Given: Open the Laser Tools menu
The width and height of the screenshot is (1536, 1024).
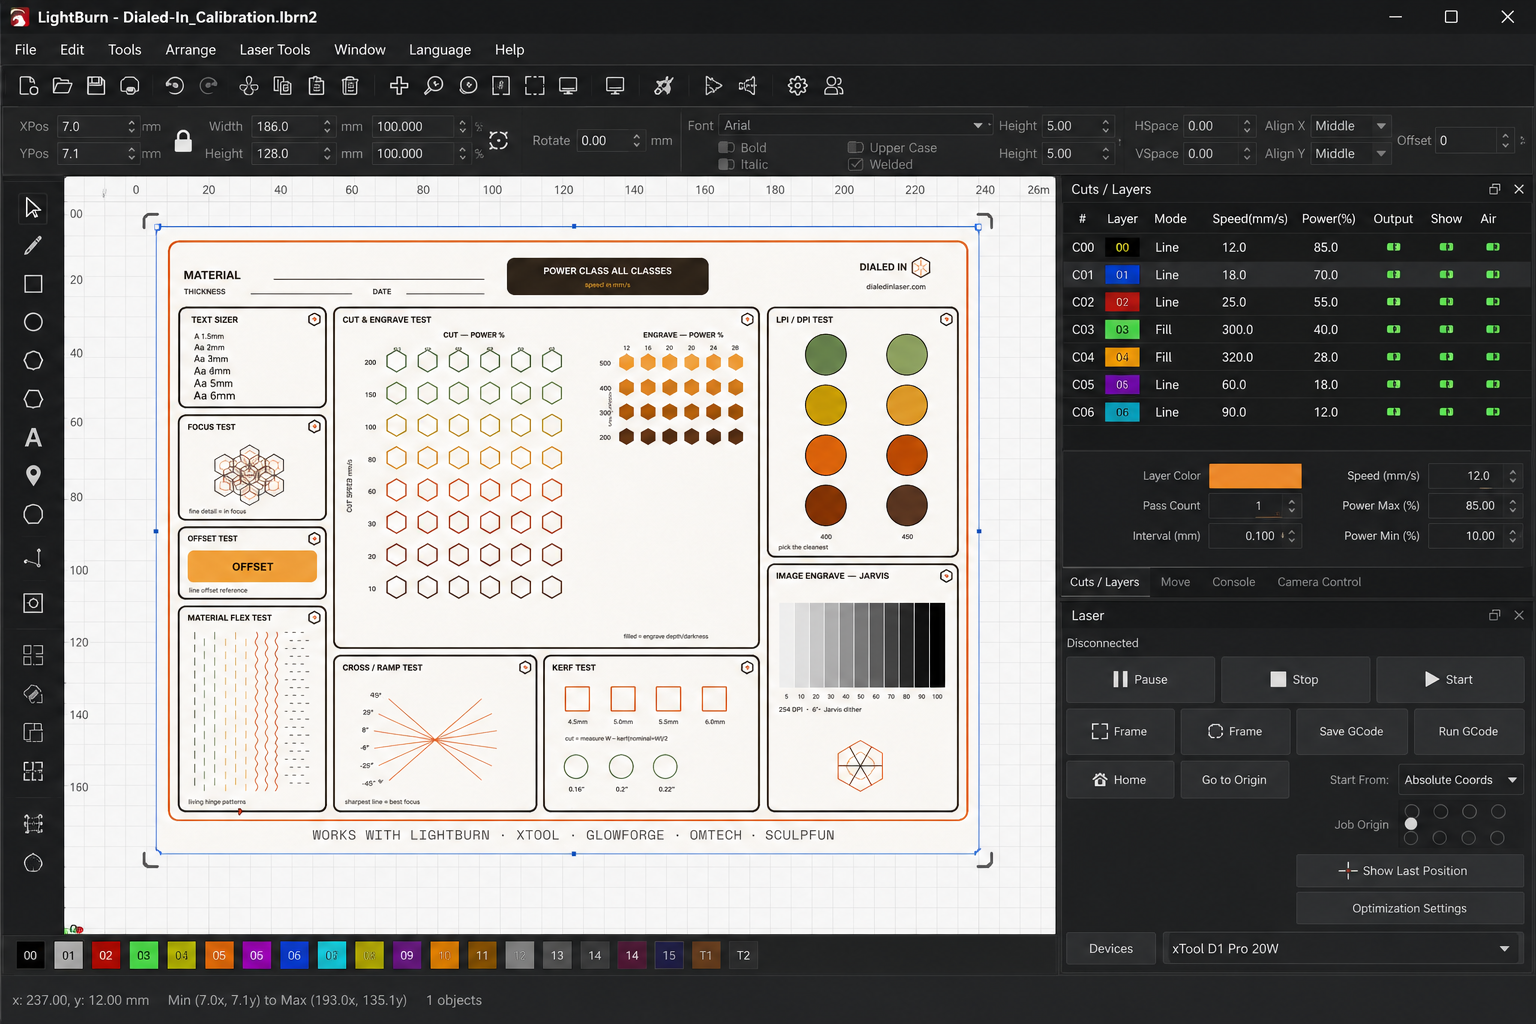Looking at the screenshot, I should [275, 49].
